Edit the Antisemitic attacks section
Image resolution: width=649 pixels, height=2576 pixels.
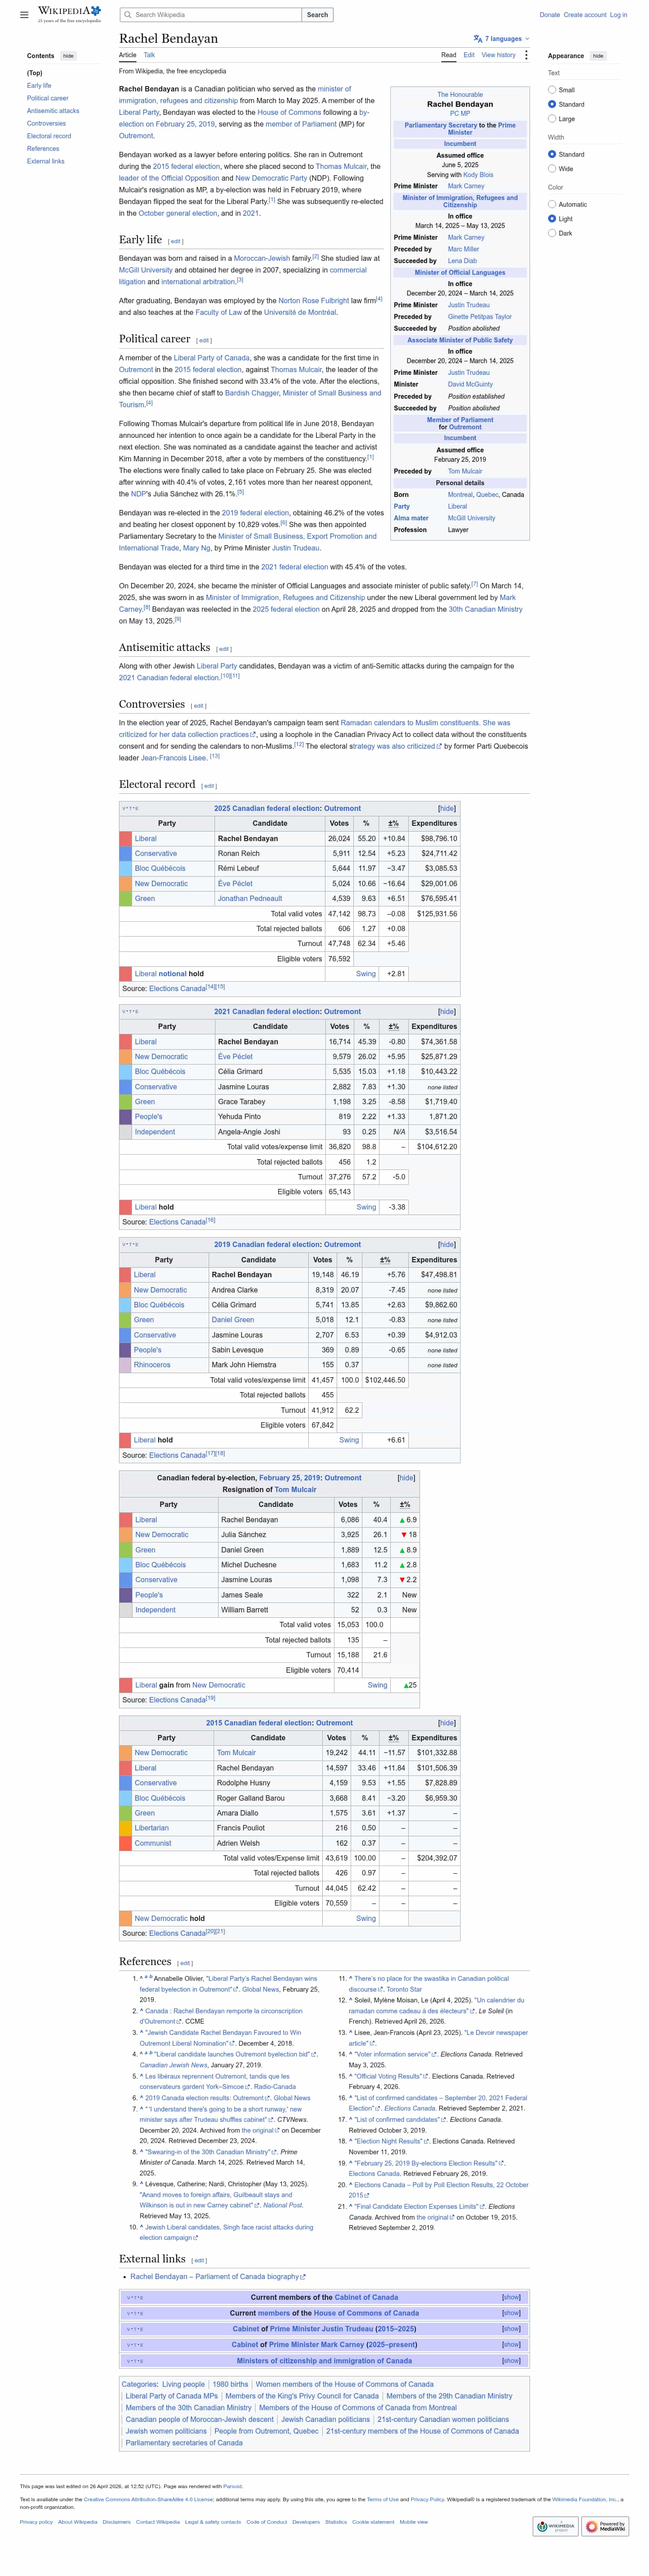pos(224,649)
